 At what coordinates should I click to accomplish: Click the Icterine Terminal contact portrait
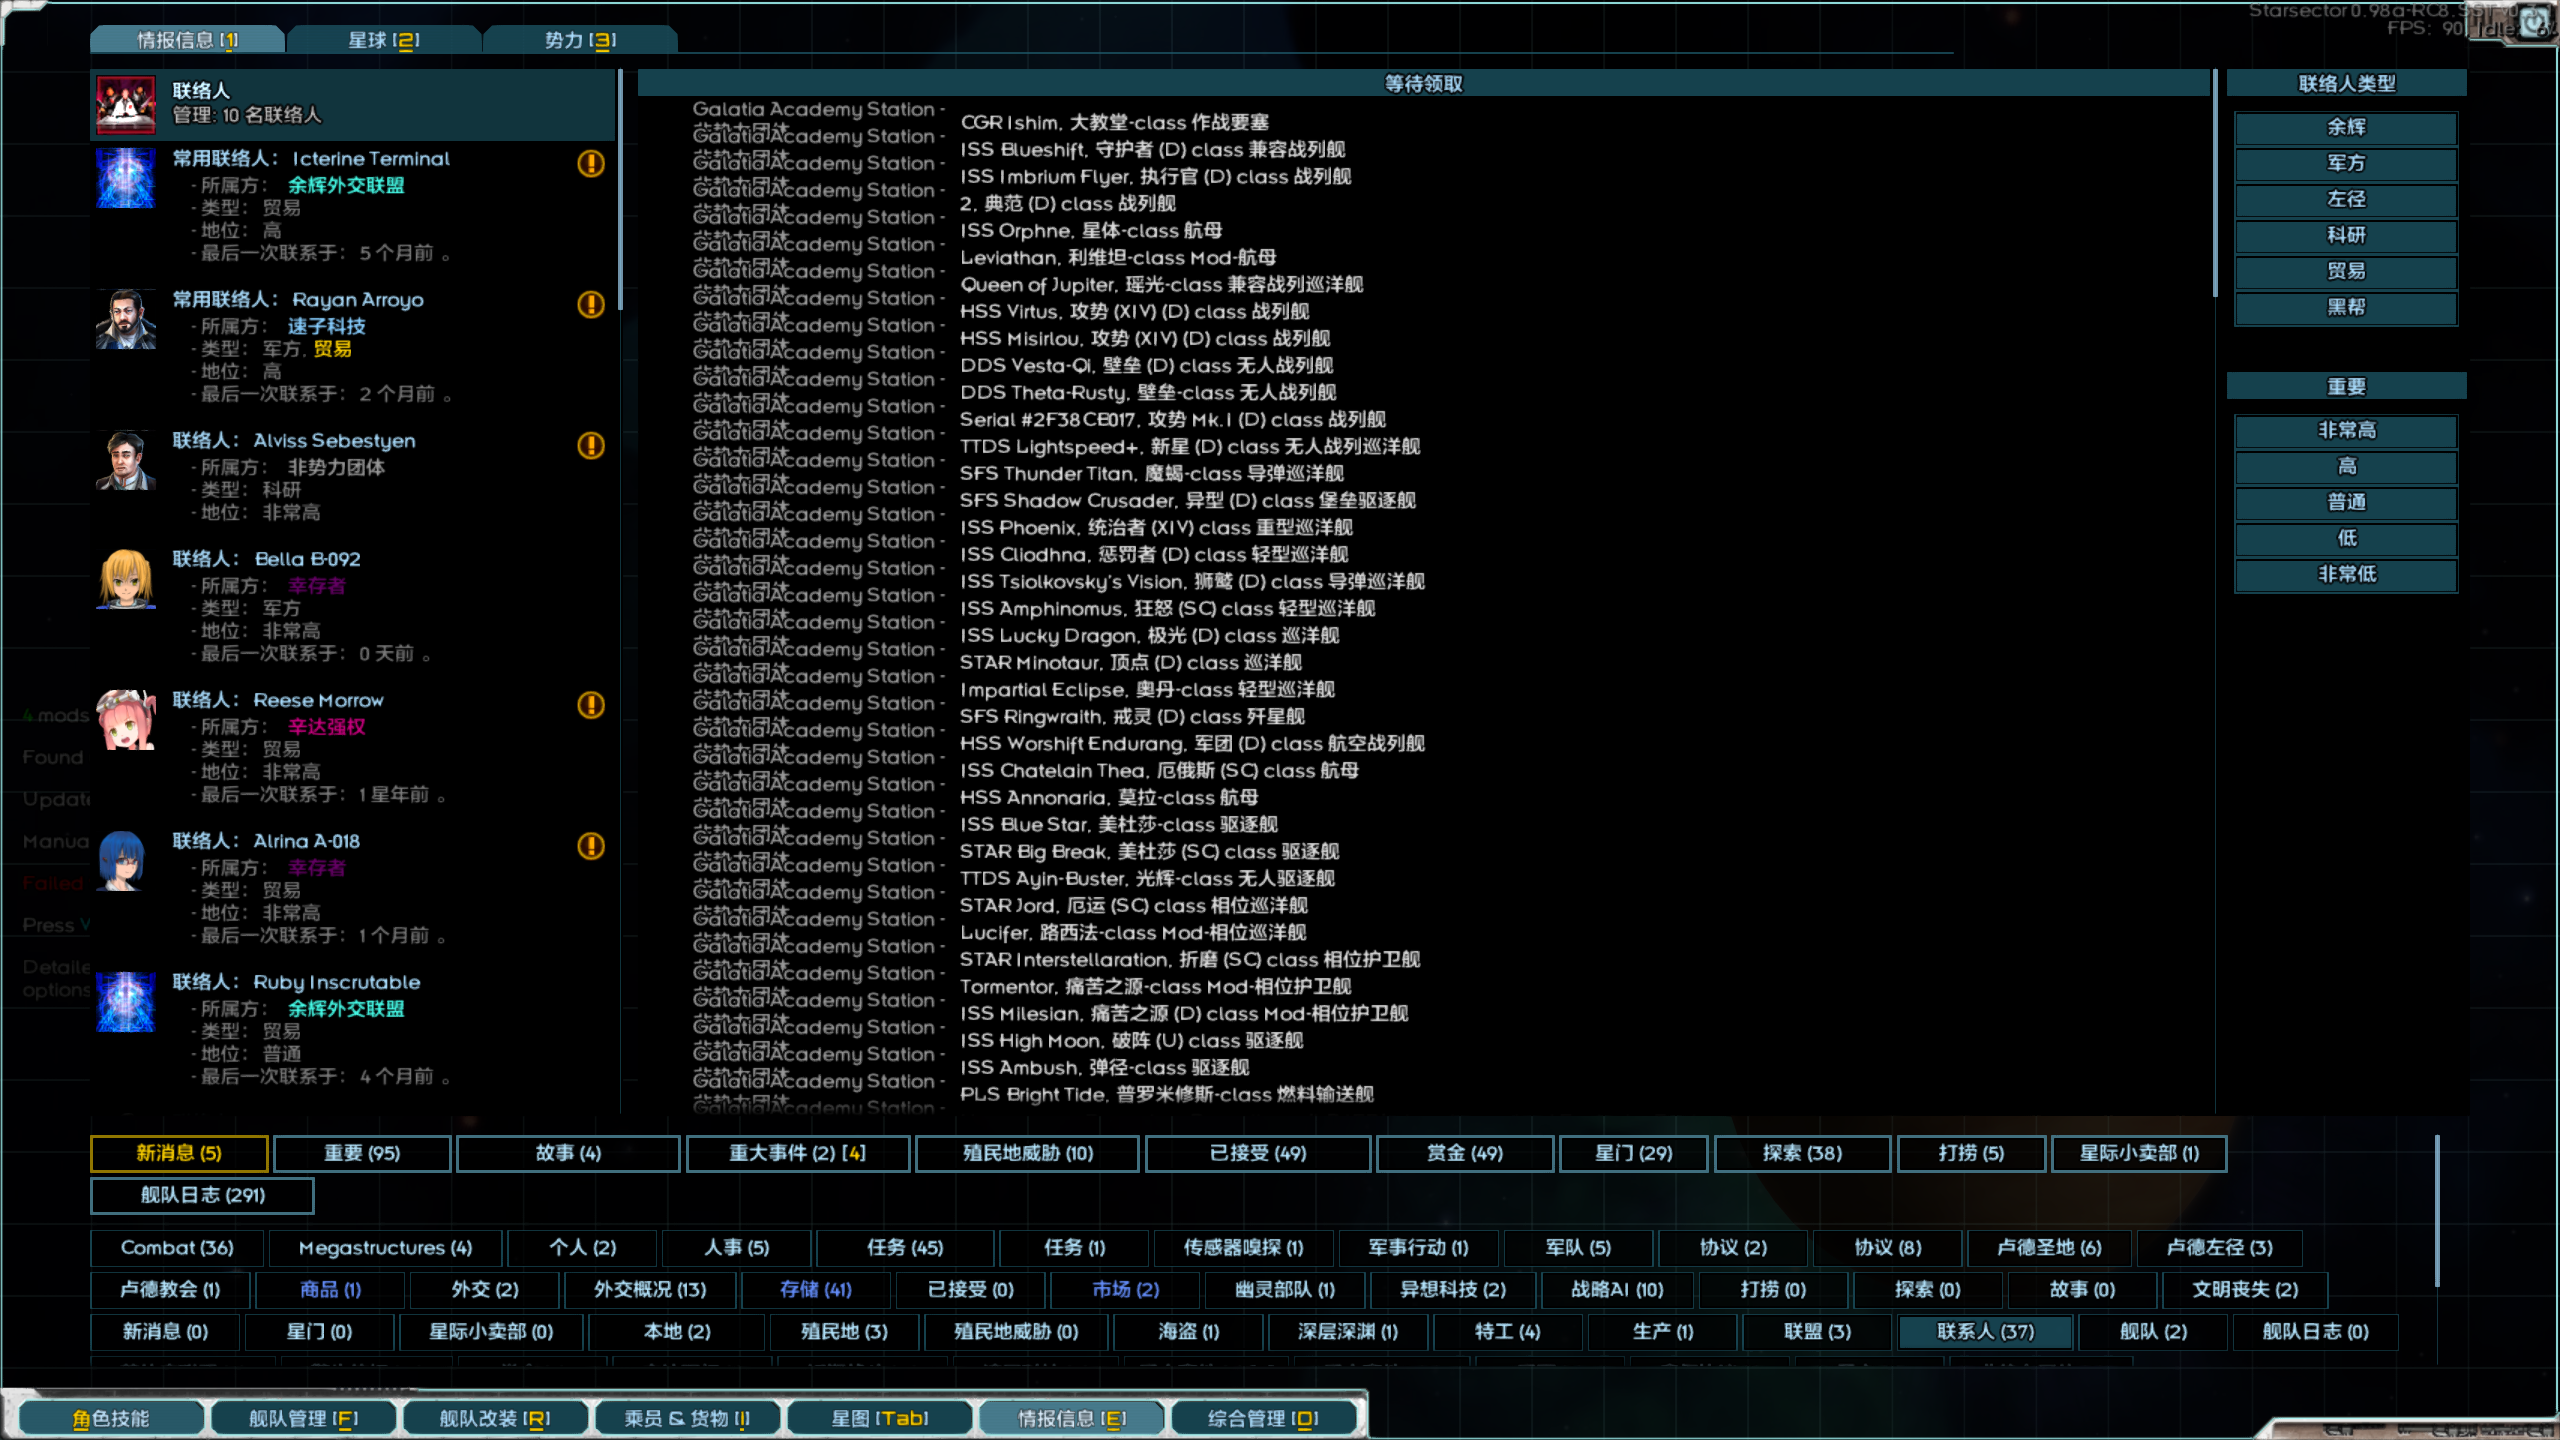click(x=126, y=178)
